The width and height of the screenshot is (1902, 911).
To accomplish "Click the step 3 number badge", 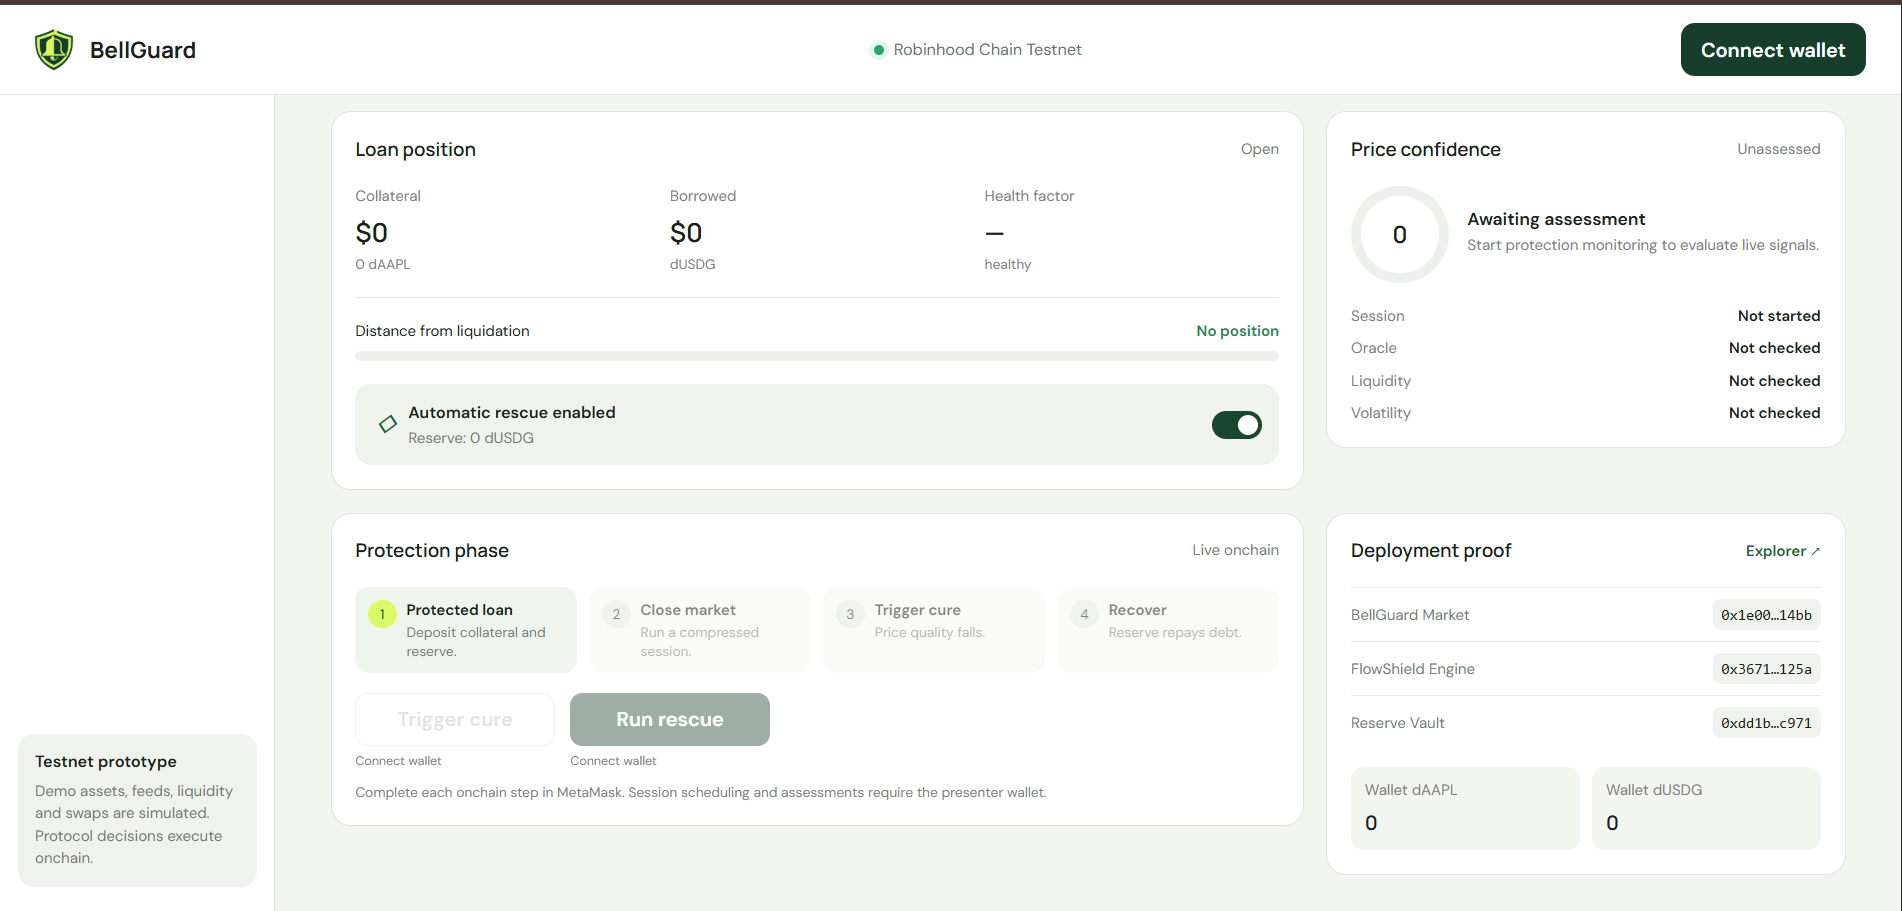I will pyautogui.click(x=850, y=614).
